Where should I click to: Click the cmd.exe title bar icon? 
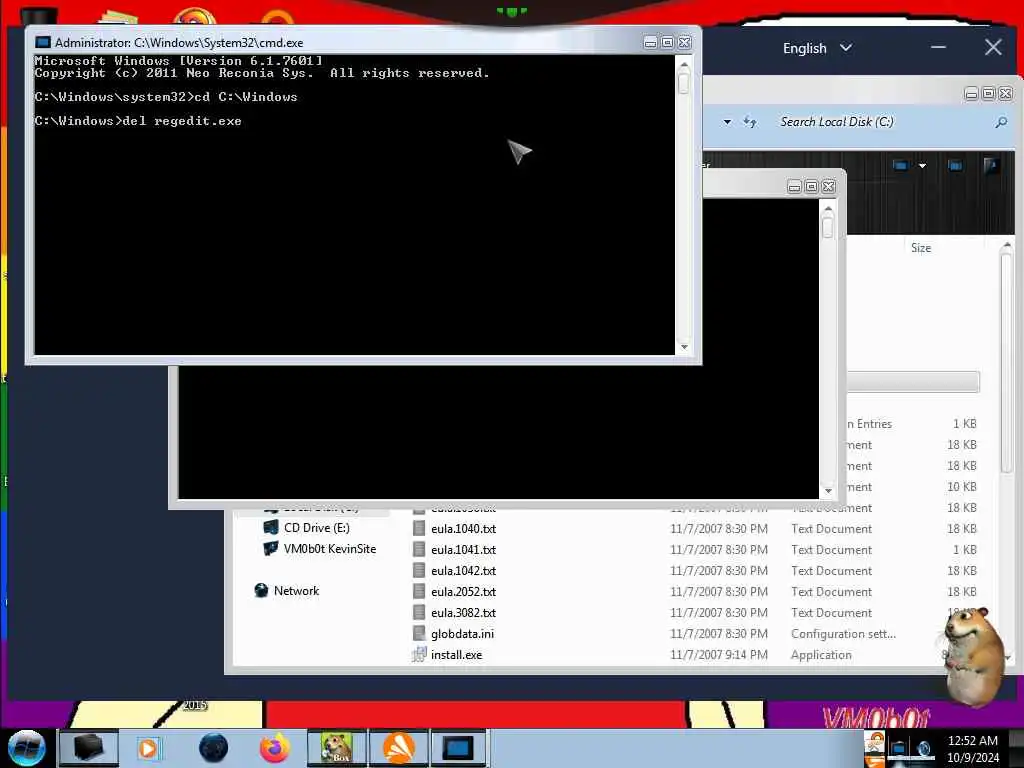[x=43, y=42]
